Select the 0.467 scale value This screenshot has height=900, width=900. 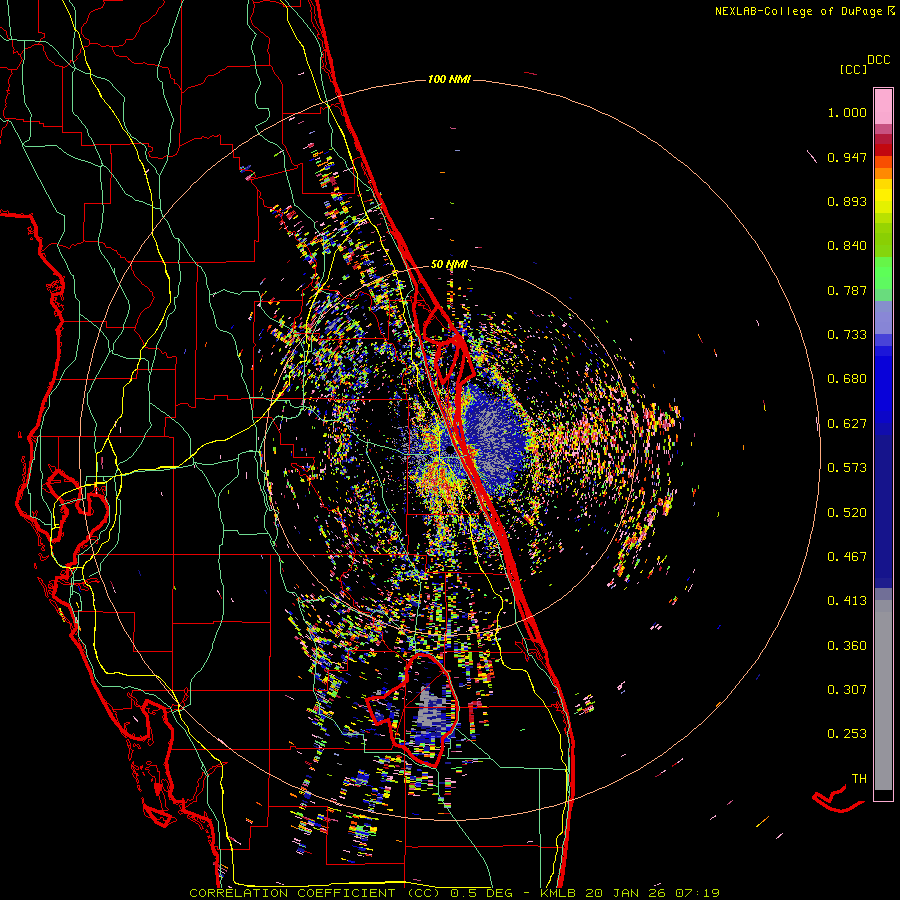point(847,557)
